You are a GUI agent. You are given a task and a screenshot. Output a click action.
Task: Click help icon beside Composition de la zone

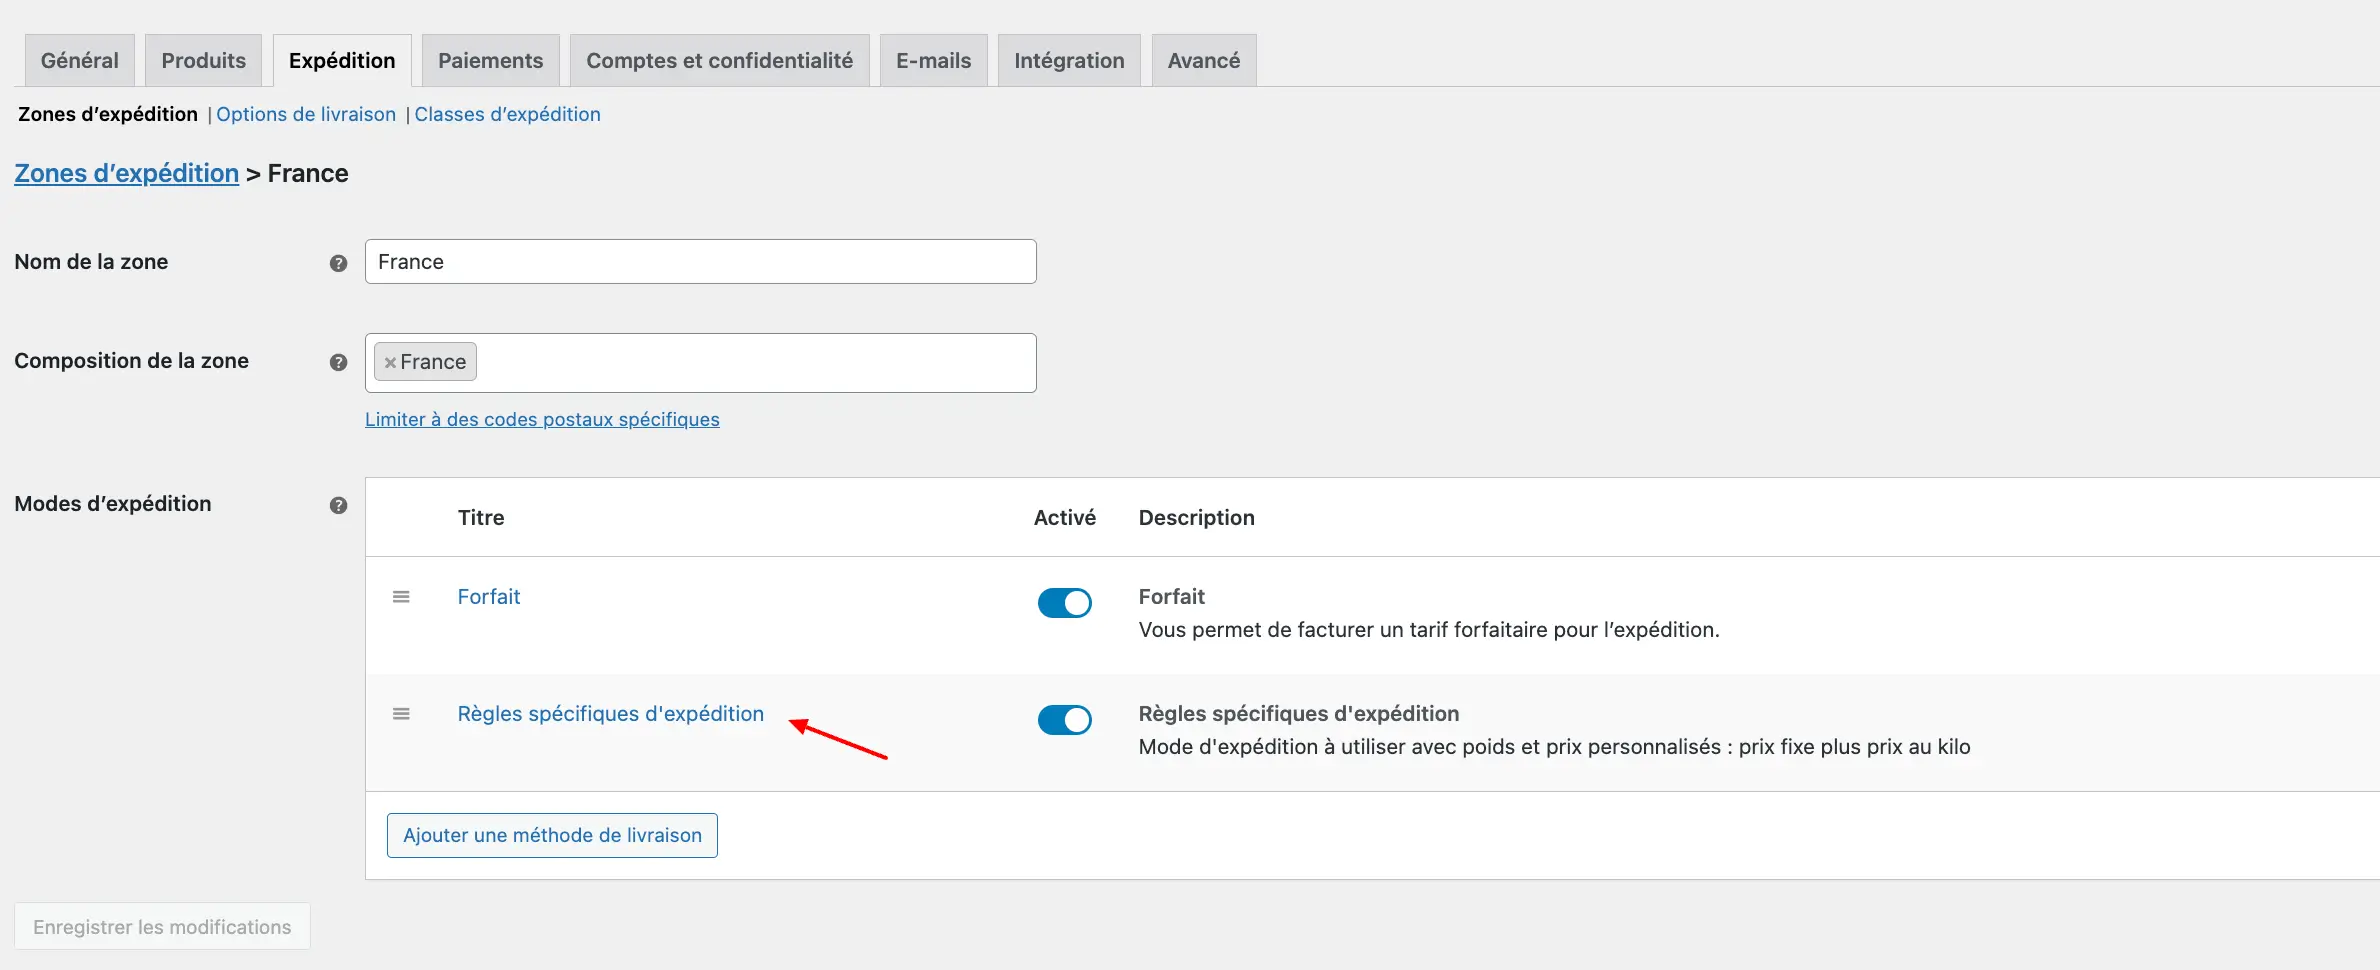338,362
